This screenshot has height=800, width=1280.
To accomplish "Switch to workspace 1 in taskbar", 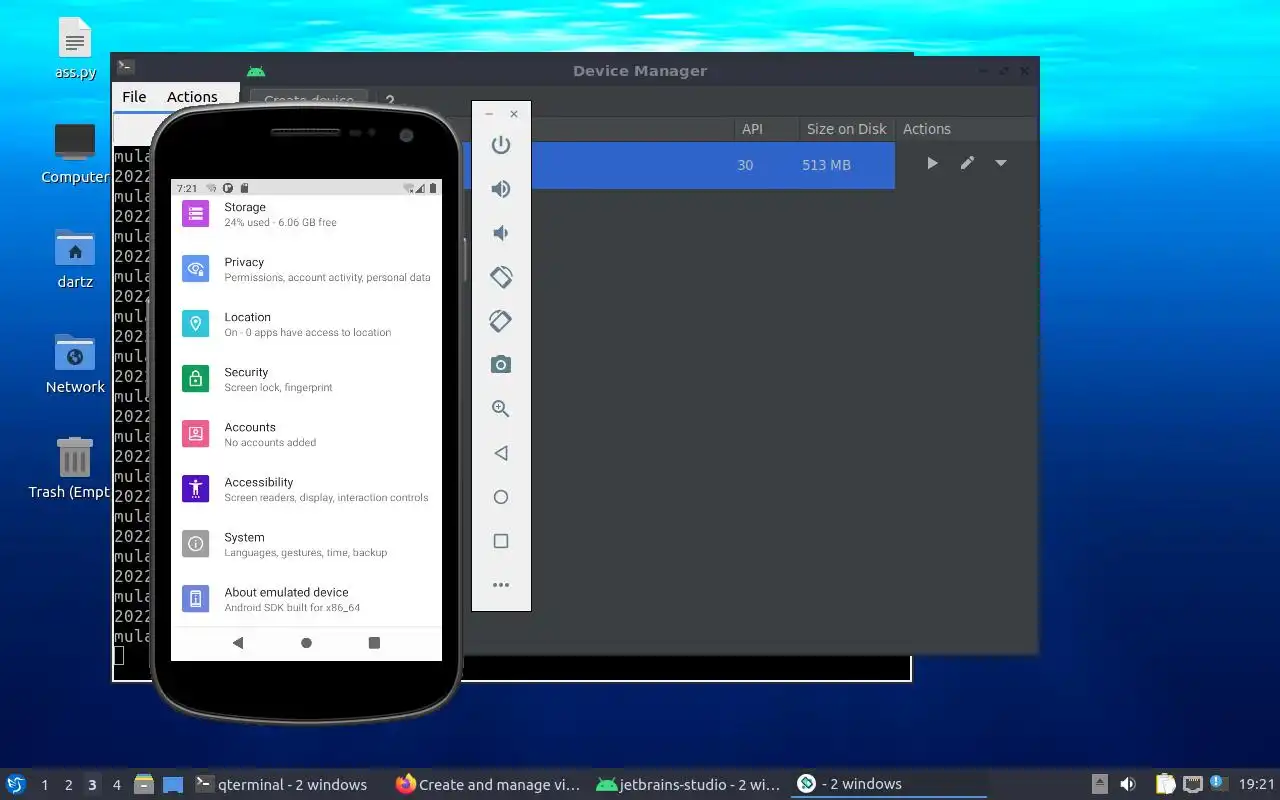I will click(44, 785).
